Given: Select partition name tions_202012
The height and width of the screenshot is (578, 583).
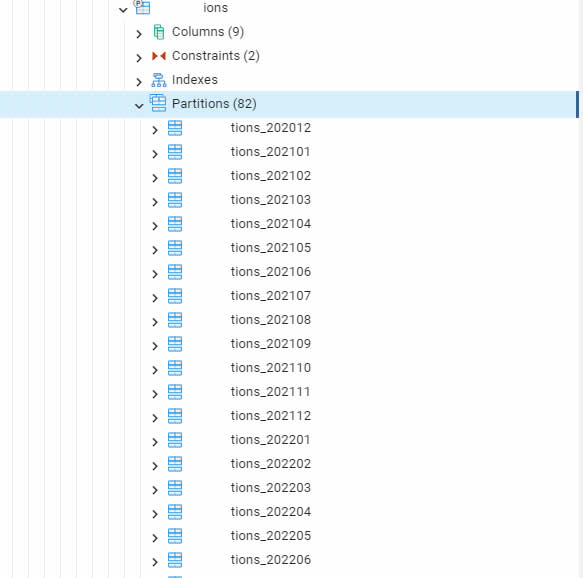Looking at the screenshot, I should tap(271, 128).
